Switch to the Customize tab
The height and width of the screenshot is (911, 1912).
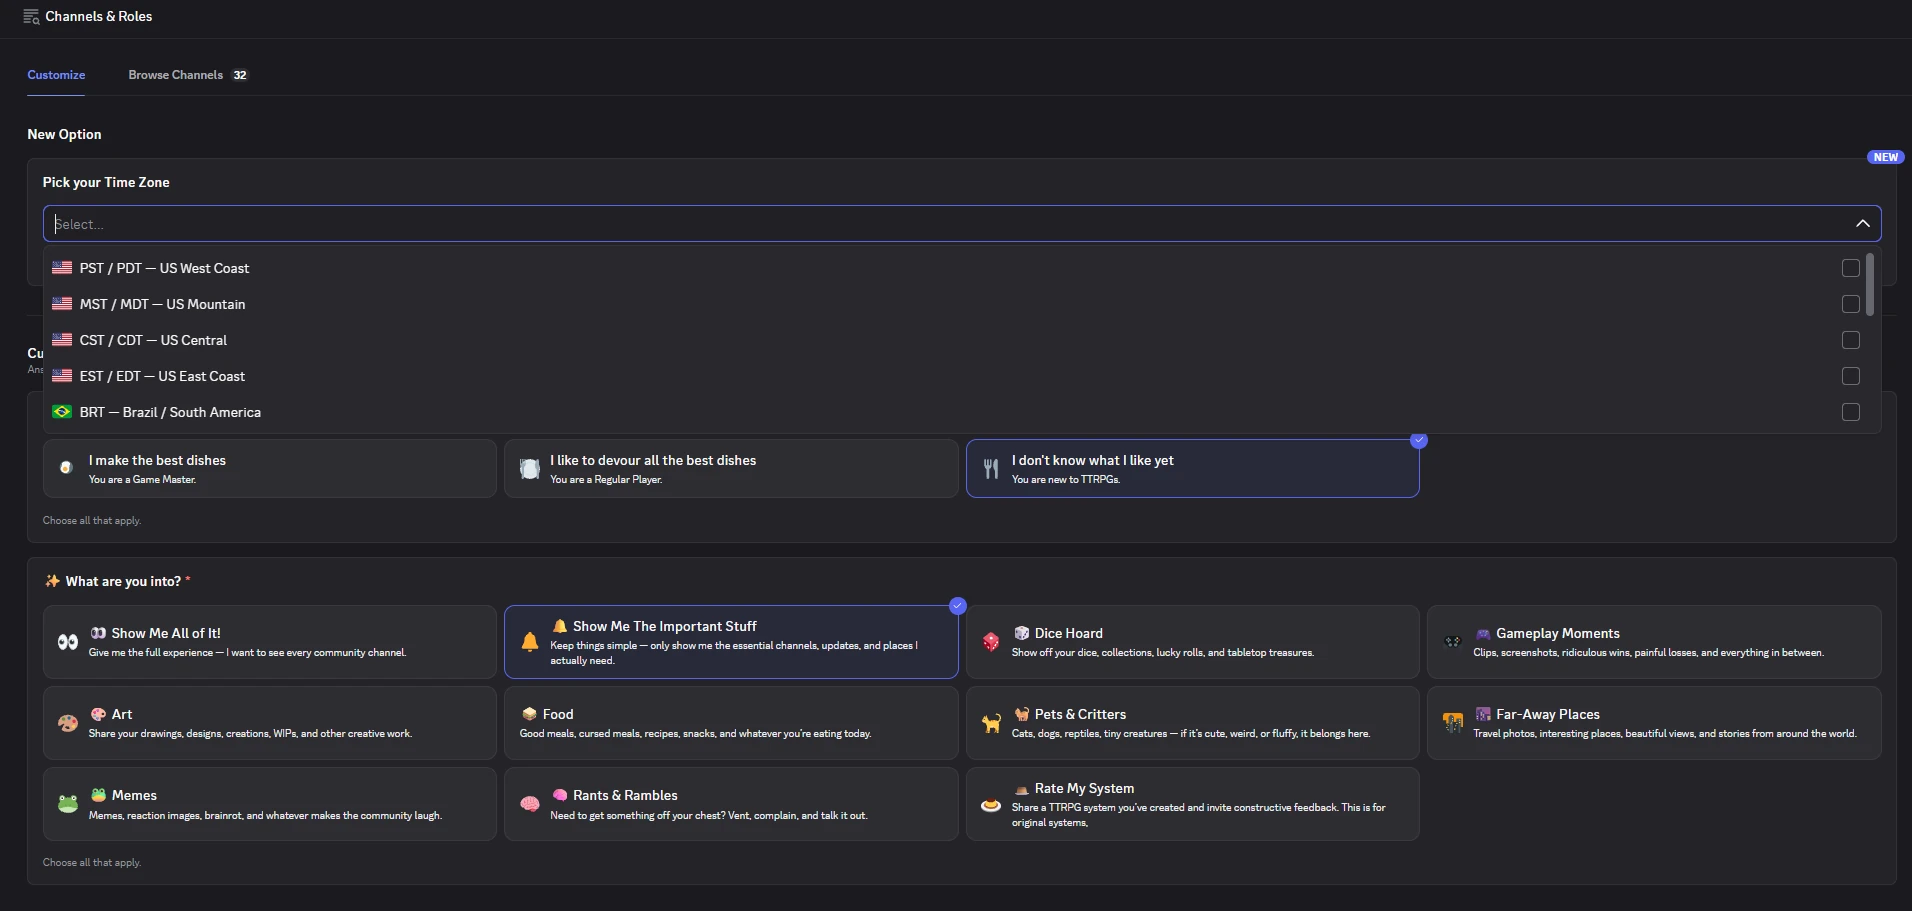click(56, 75)
